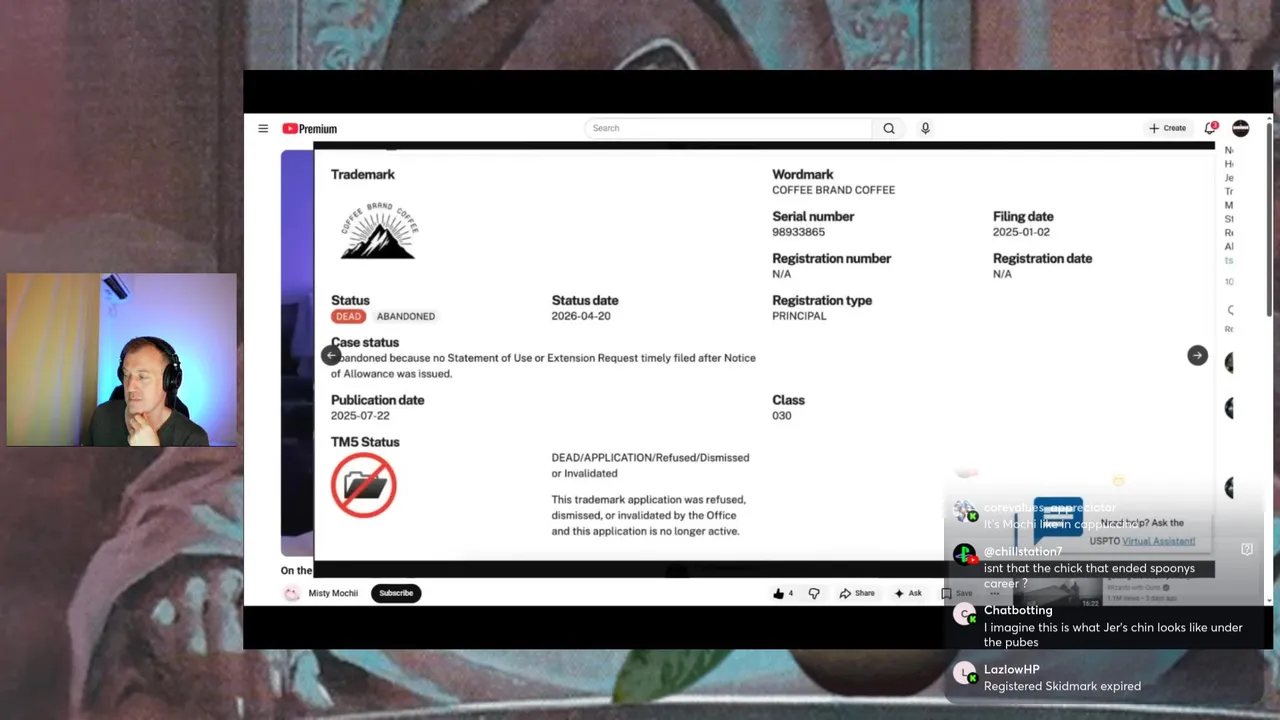Click chat username Chatbotting
1280x720 pixels.
point(1018,610)
